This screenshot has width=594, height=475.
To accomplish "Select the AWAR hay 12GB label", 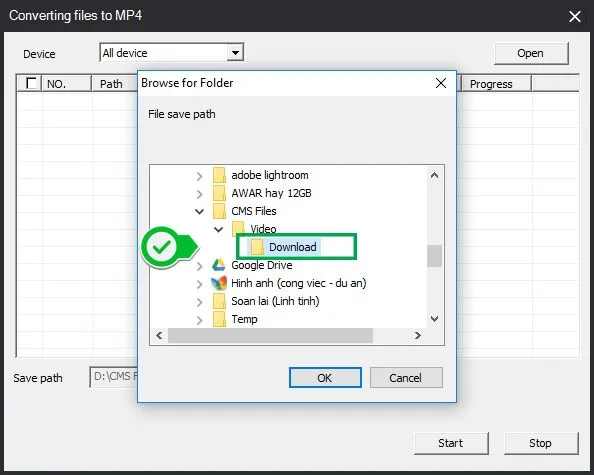I will pos(271,193).
